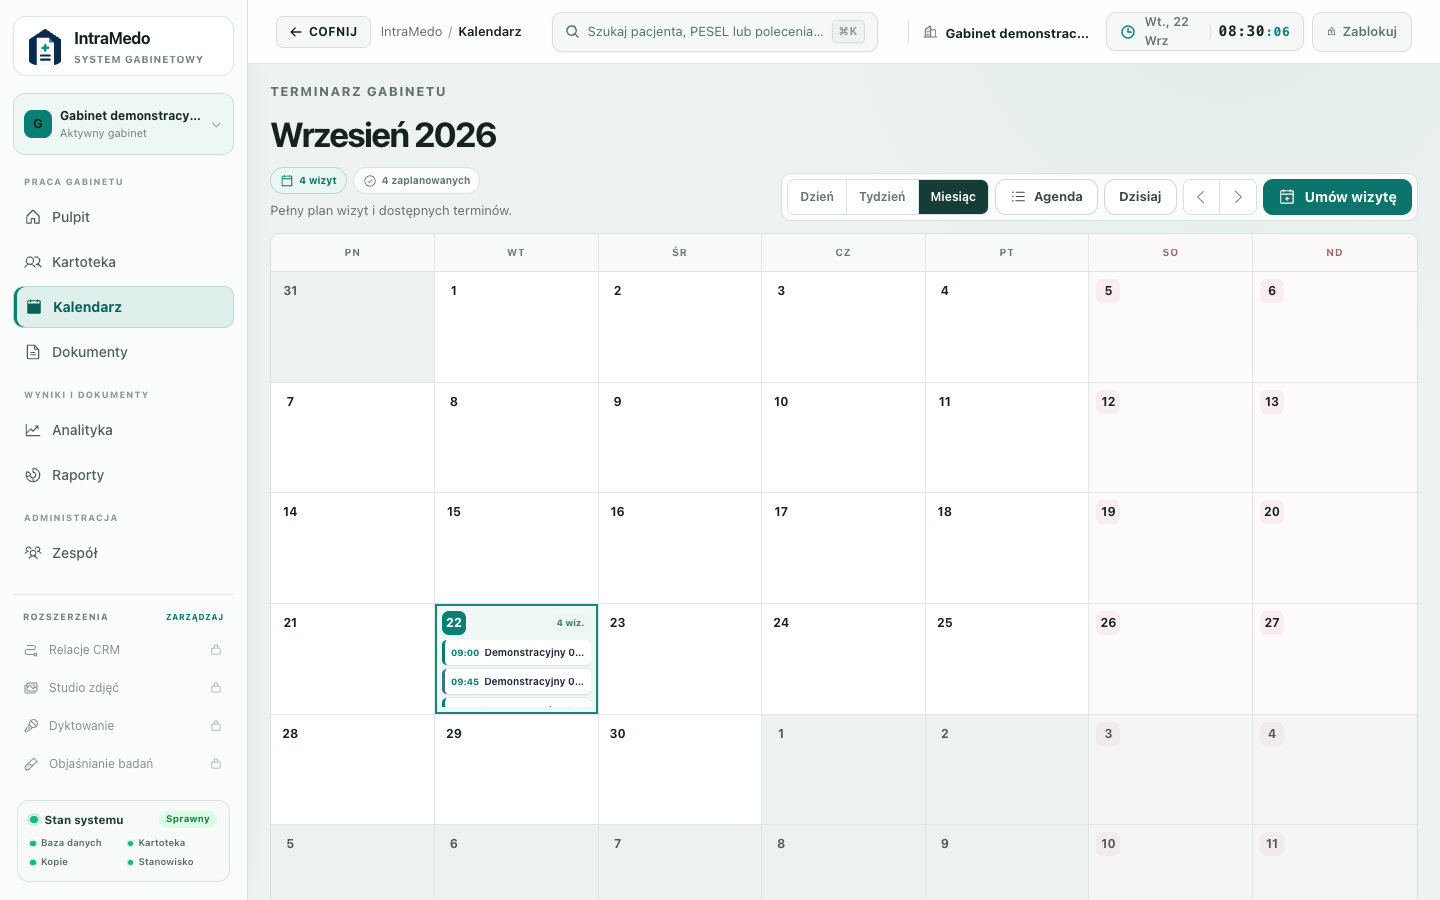Screen dimensions: 1440x900
Task: Switch calendar to Tydzień view
Action: click(x=882, y=197)
